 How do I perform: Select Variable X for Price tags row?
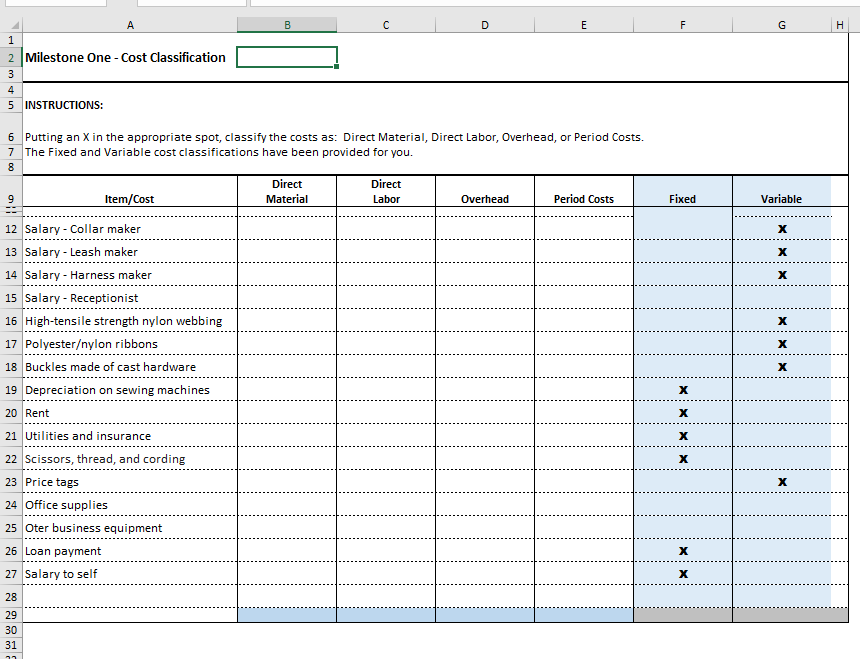coord(782,482)
